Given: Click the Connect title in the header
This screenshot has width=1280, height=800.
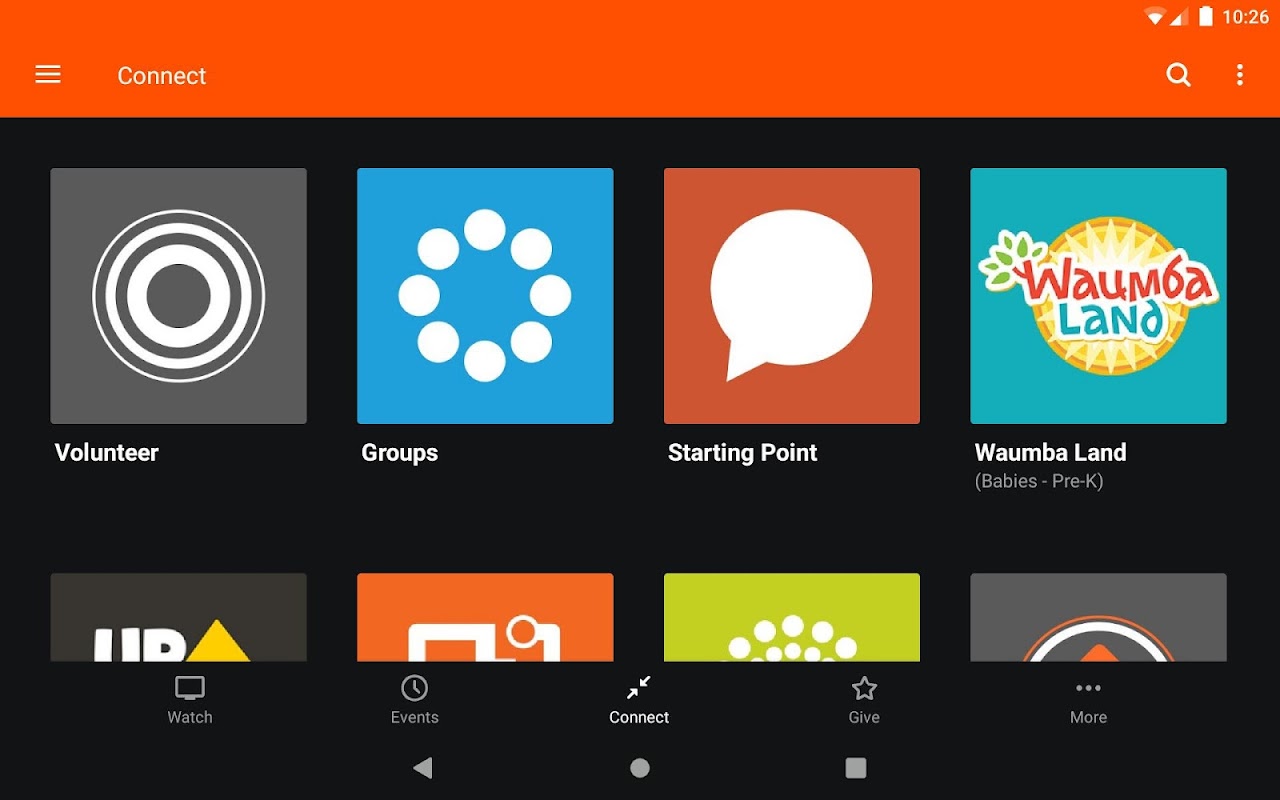Looking at the screenshot, I should 162,76.
